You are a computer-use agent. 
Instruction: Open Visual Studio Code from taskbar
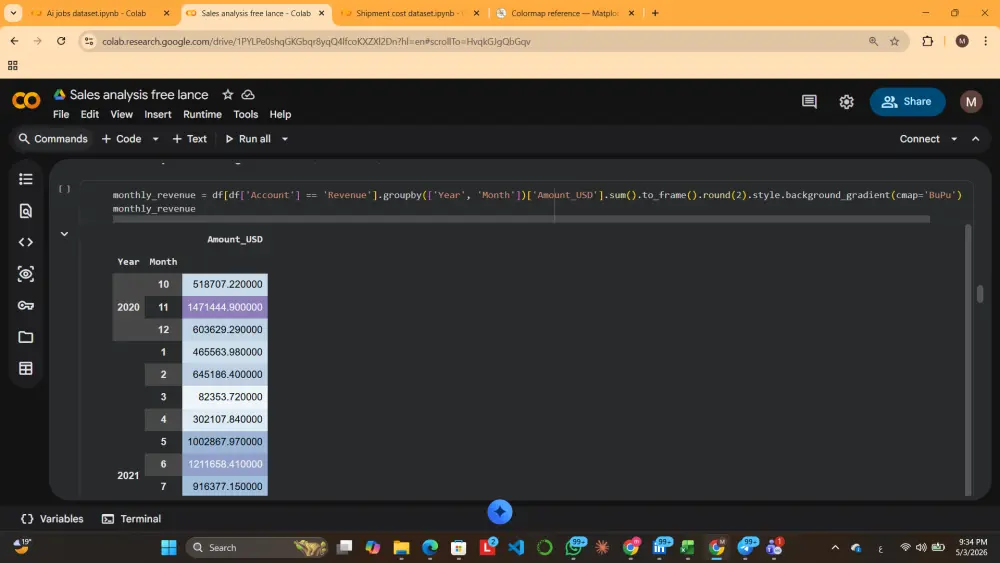pos(516,547)
